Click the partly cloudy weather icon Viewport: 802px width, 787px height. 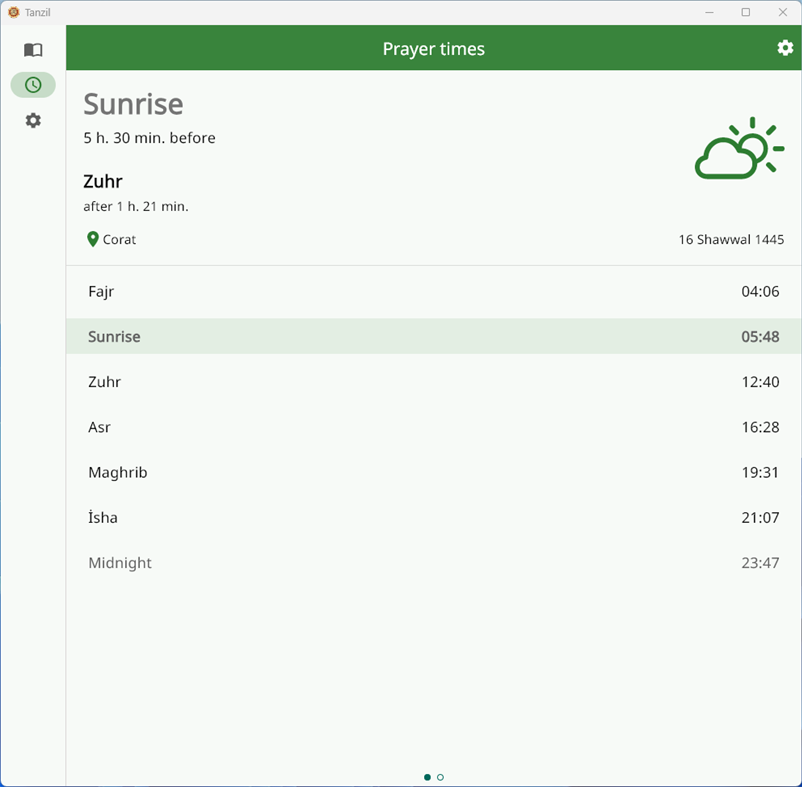[741, 148]
